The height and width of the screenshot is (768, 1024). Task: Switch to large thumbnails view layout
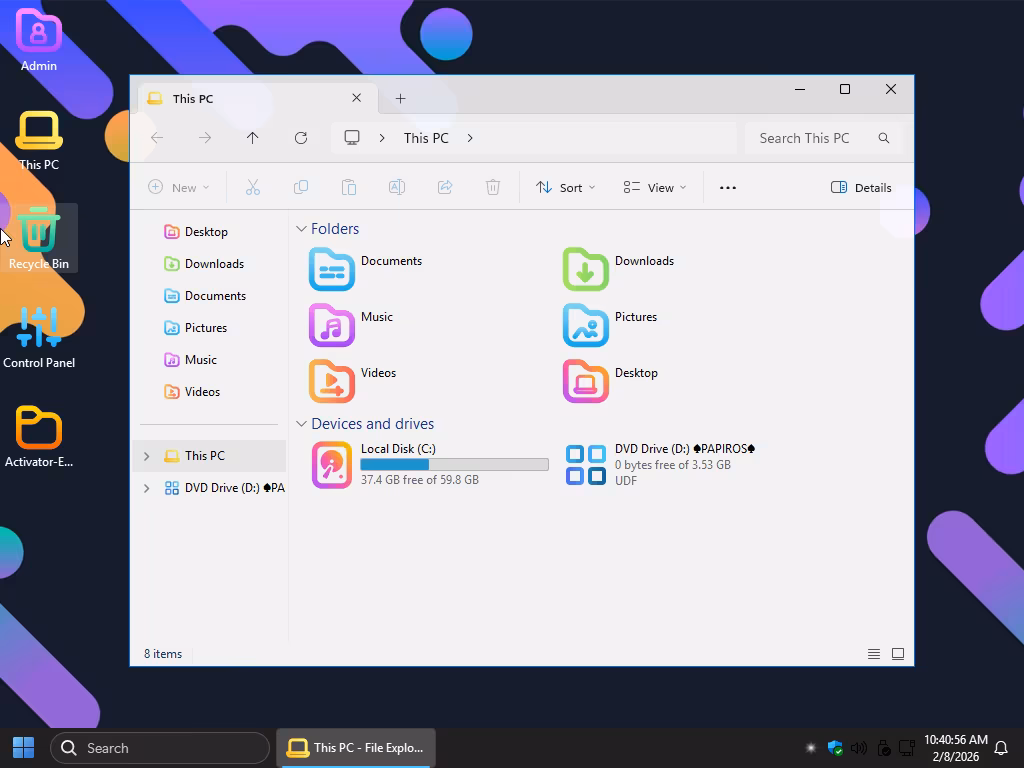pos(898,654)
